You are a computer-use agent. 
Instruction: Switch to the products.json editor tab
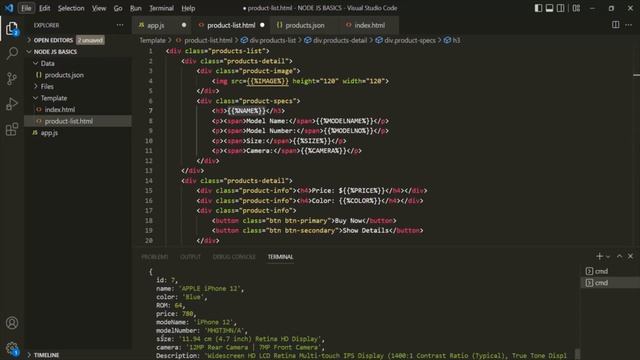click(x=305, y=25)
